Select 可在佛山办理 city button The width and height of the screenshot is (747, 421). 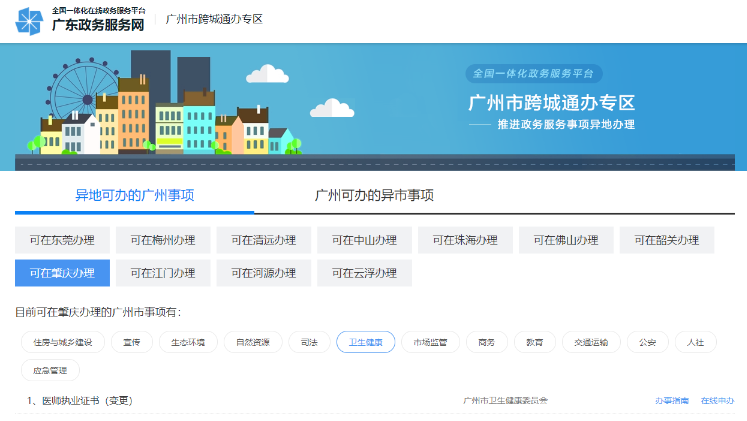point(566,240)
